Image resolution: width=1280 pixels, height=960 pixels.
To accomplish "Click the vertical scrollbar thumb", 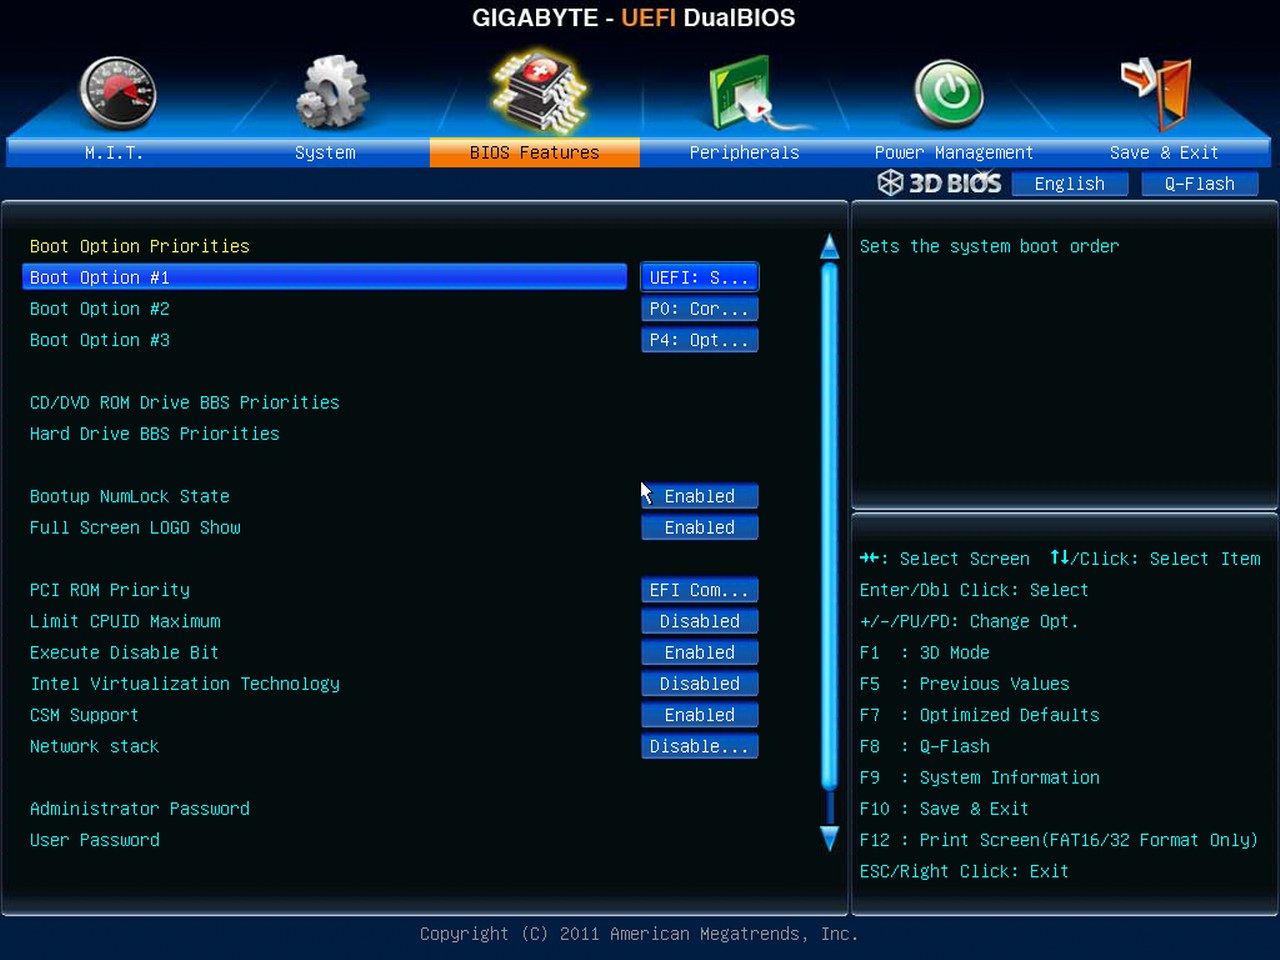I will pos(829,525).
